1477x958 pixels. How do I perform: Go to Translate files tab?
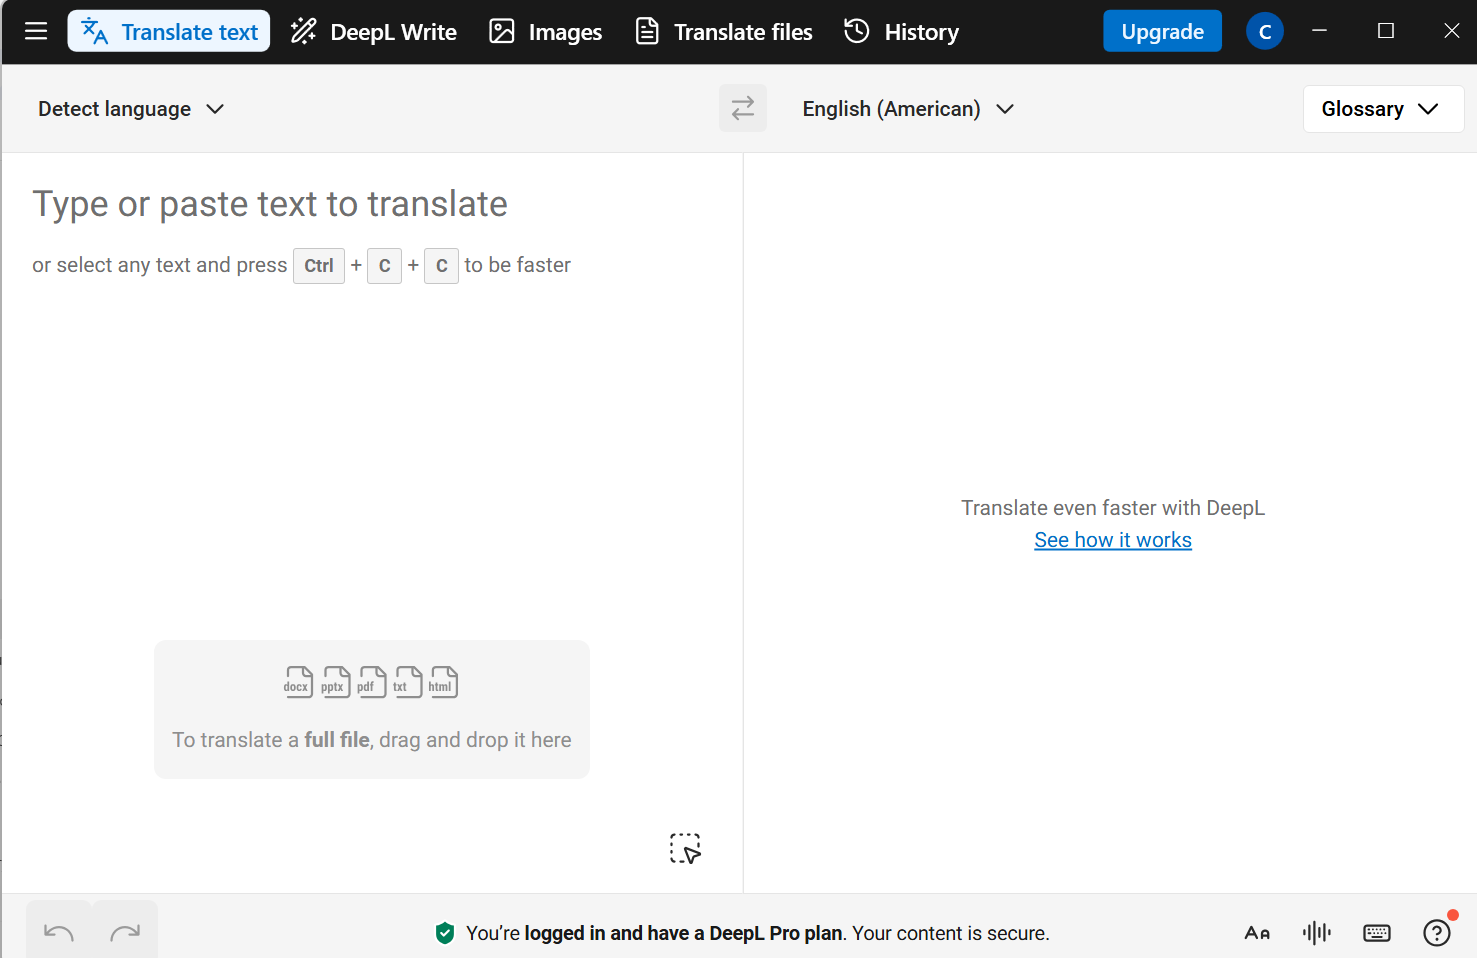click(725, 31)
